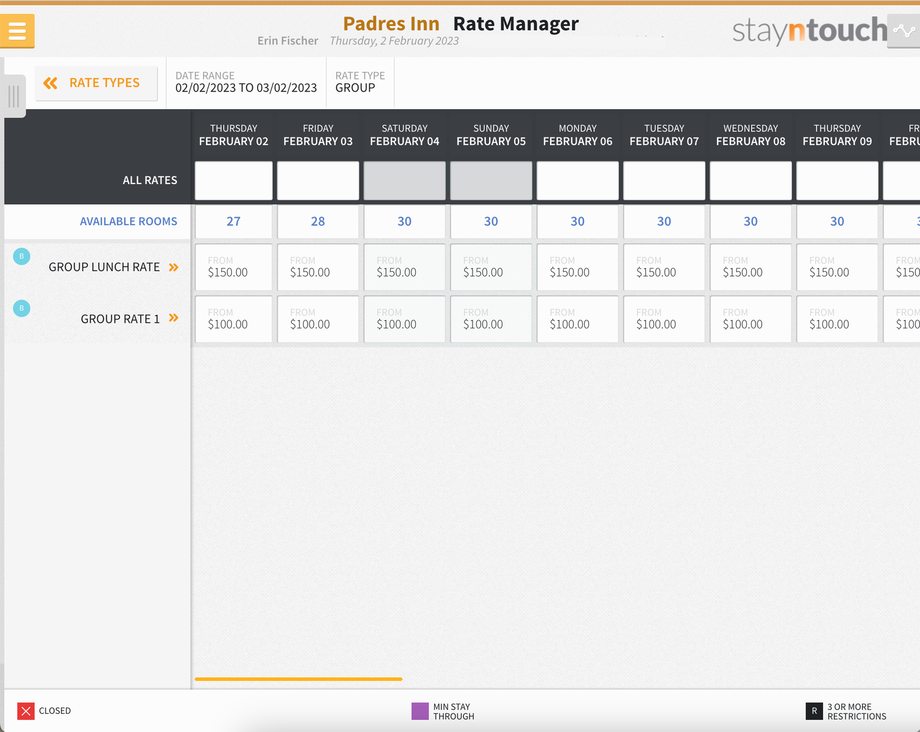Viewport: 920px width, 732px height.
Task: Select All Rates cell for February 06
Action: 577,181
